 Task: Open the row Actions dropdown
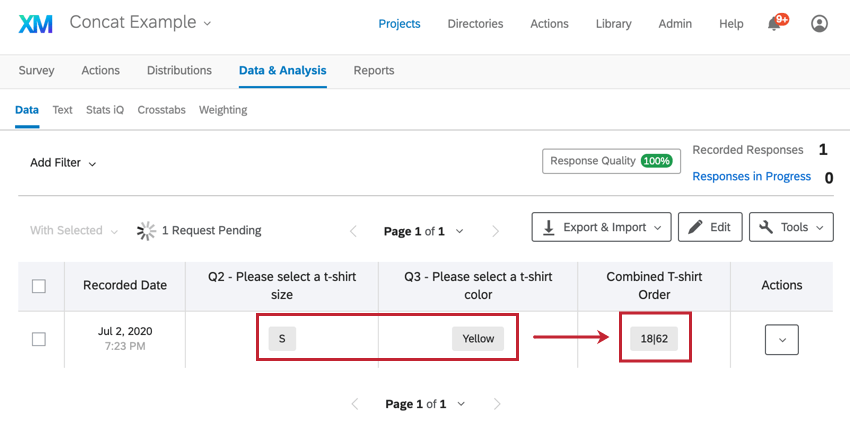tap(782, 340)
